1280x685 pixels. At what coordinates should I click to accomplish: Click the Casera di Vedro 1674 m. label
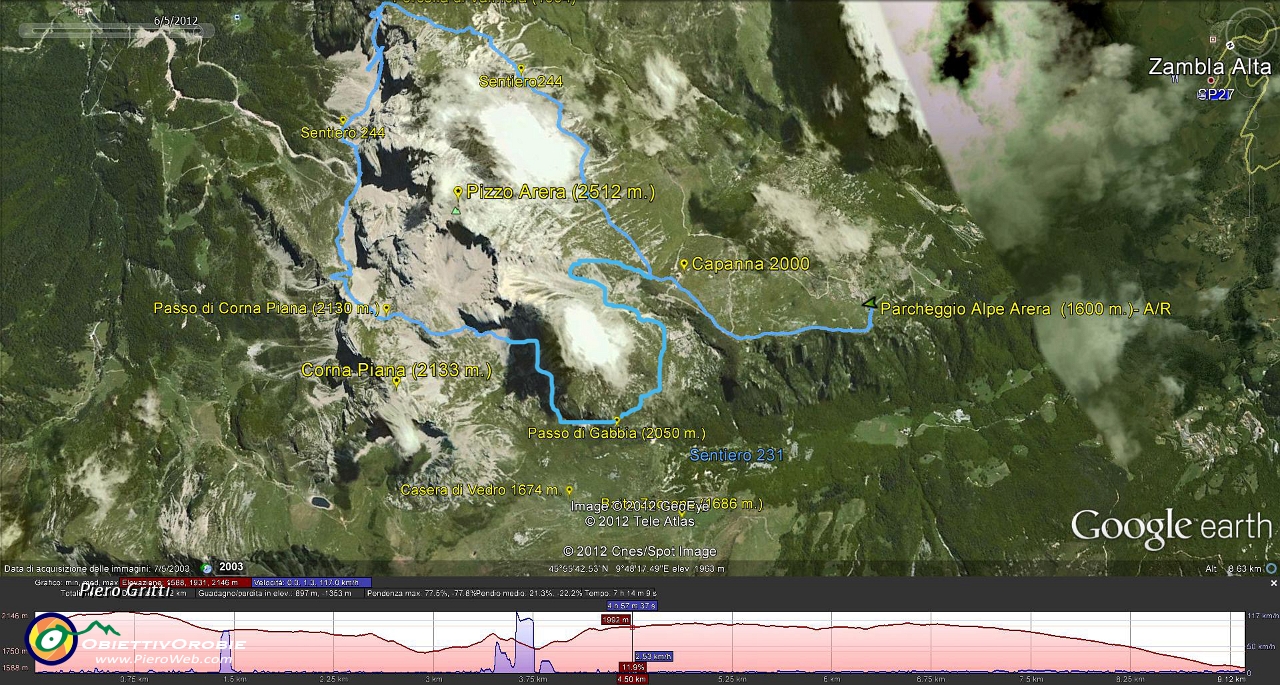[479, 490]
